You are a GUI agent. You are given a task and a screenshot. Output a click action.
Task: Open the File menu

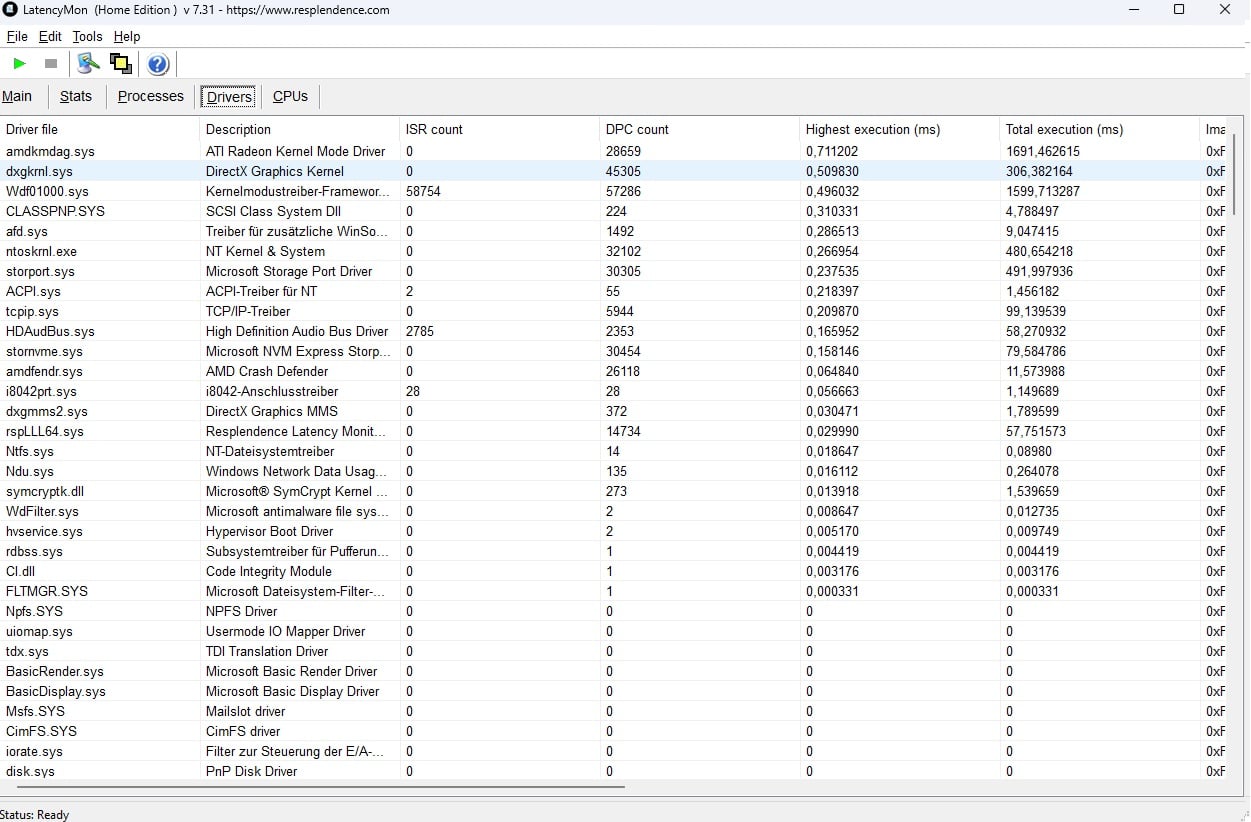(x=17, y=36)
